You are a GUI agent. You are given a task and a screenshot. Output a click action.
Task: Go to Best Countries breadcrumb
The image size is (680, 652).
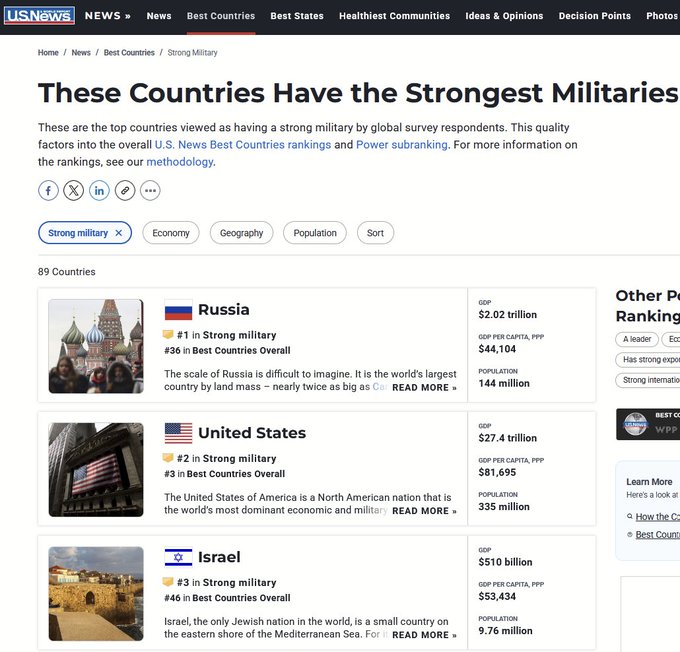[x=129, y=52]
